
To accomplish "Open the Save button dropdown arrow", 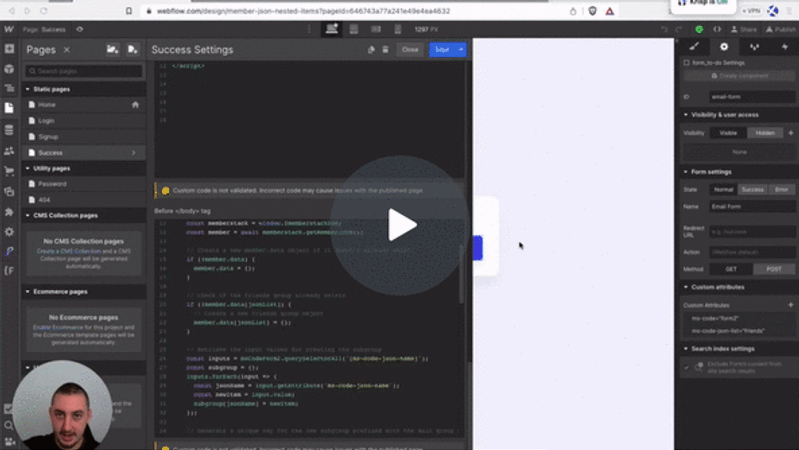I will click(461, 49).
